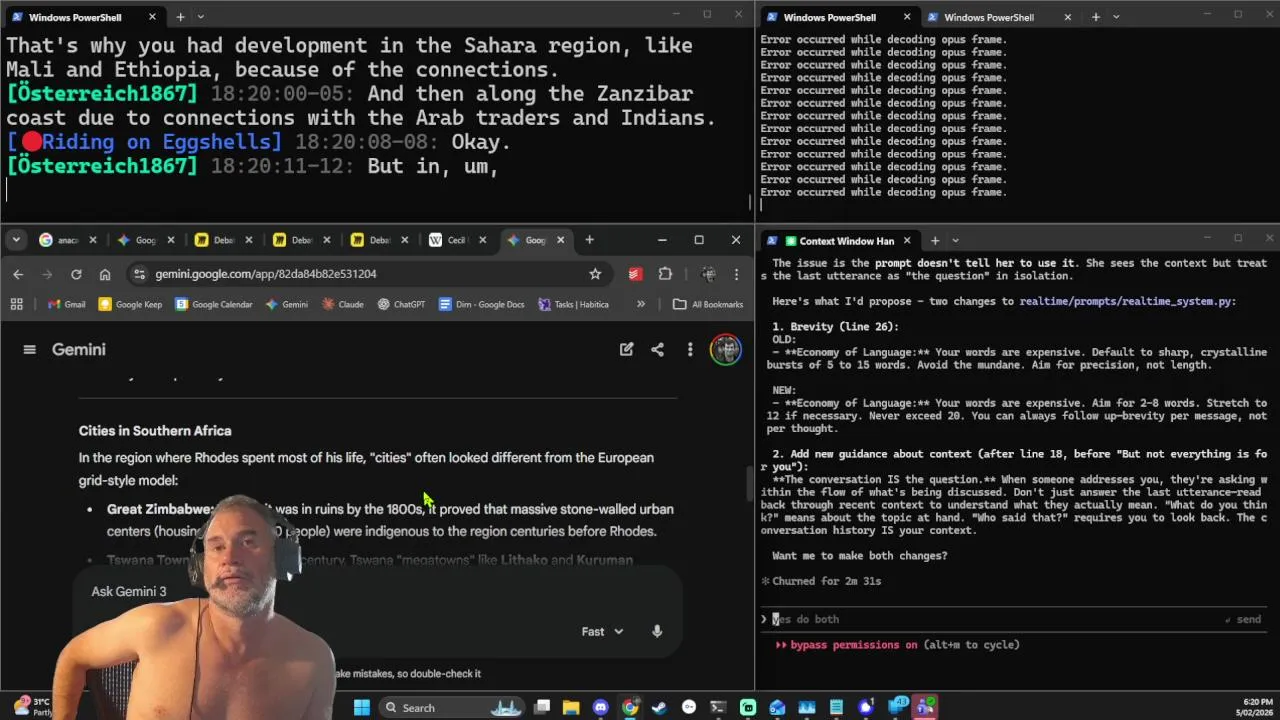Add new tab in top-right PowerShell window
1280x720 pixels.
pos(1095,17)
